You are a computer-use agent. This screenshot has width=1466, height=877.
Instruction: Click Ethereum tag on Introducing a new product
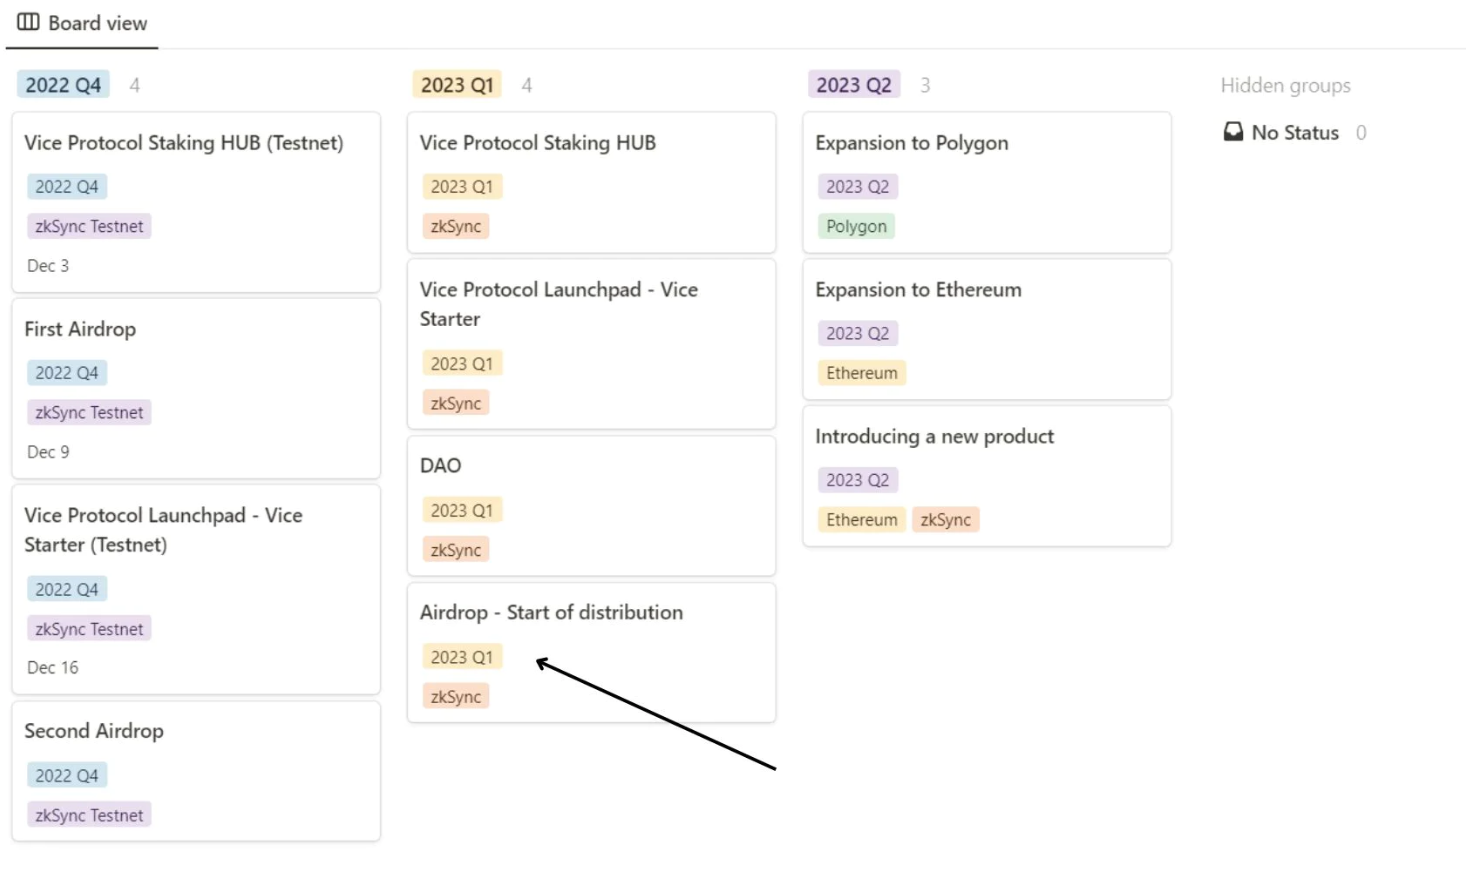862,520
